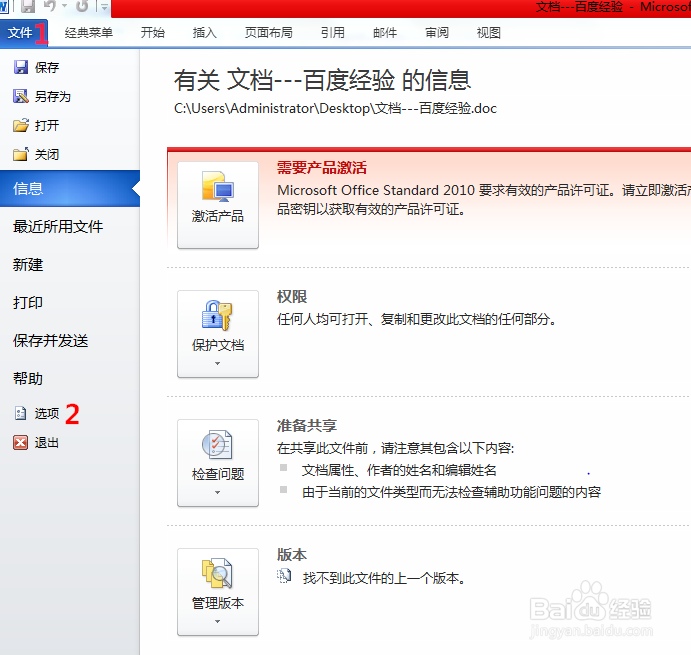Viewport: 691px width, 655px height.
Task: Click the Redo arrow in title bar
Action: tap(82, 6)
